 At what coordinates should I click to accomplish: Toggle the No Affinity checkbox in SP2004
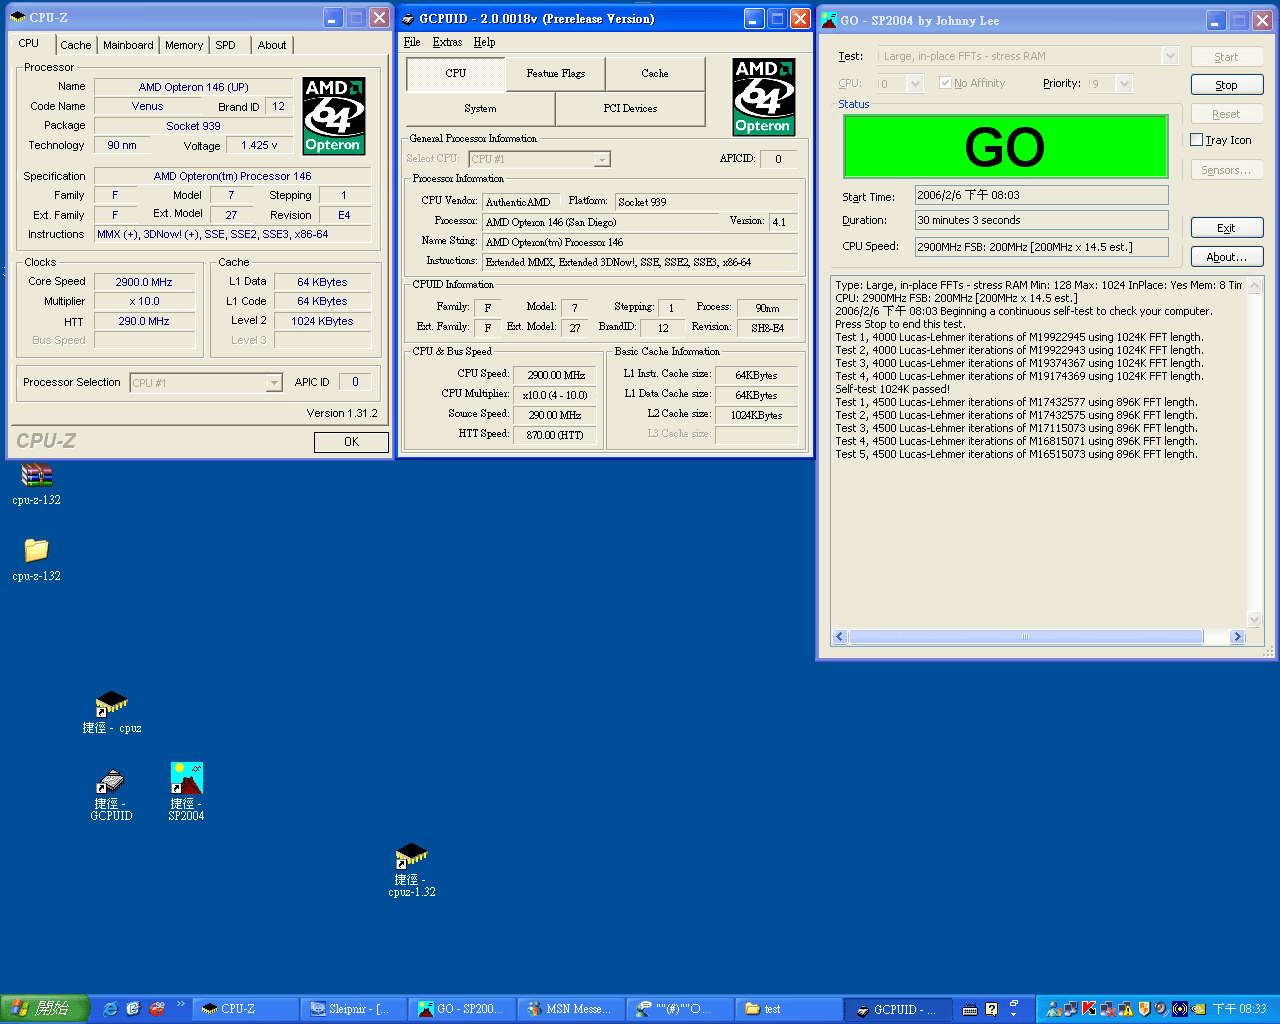(x=945, y=83)
